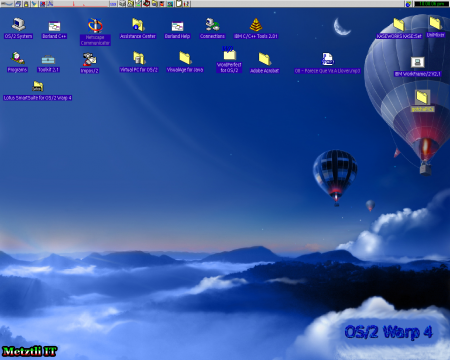
Task: Click the red CPU activity graph in WarpCenter
Action: pyautogui.click(x=81, y=4)
